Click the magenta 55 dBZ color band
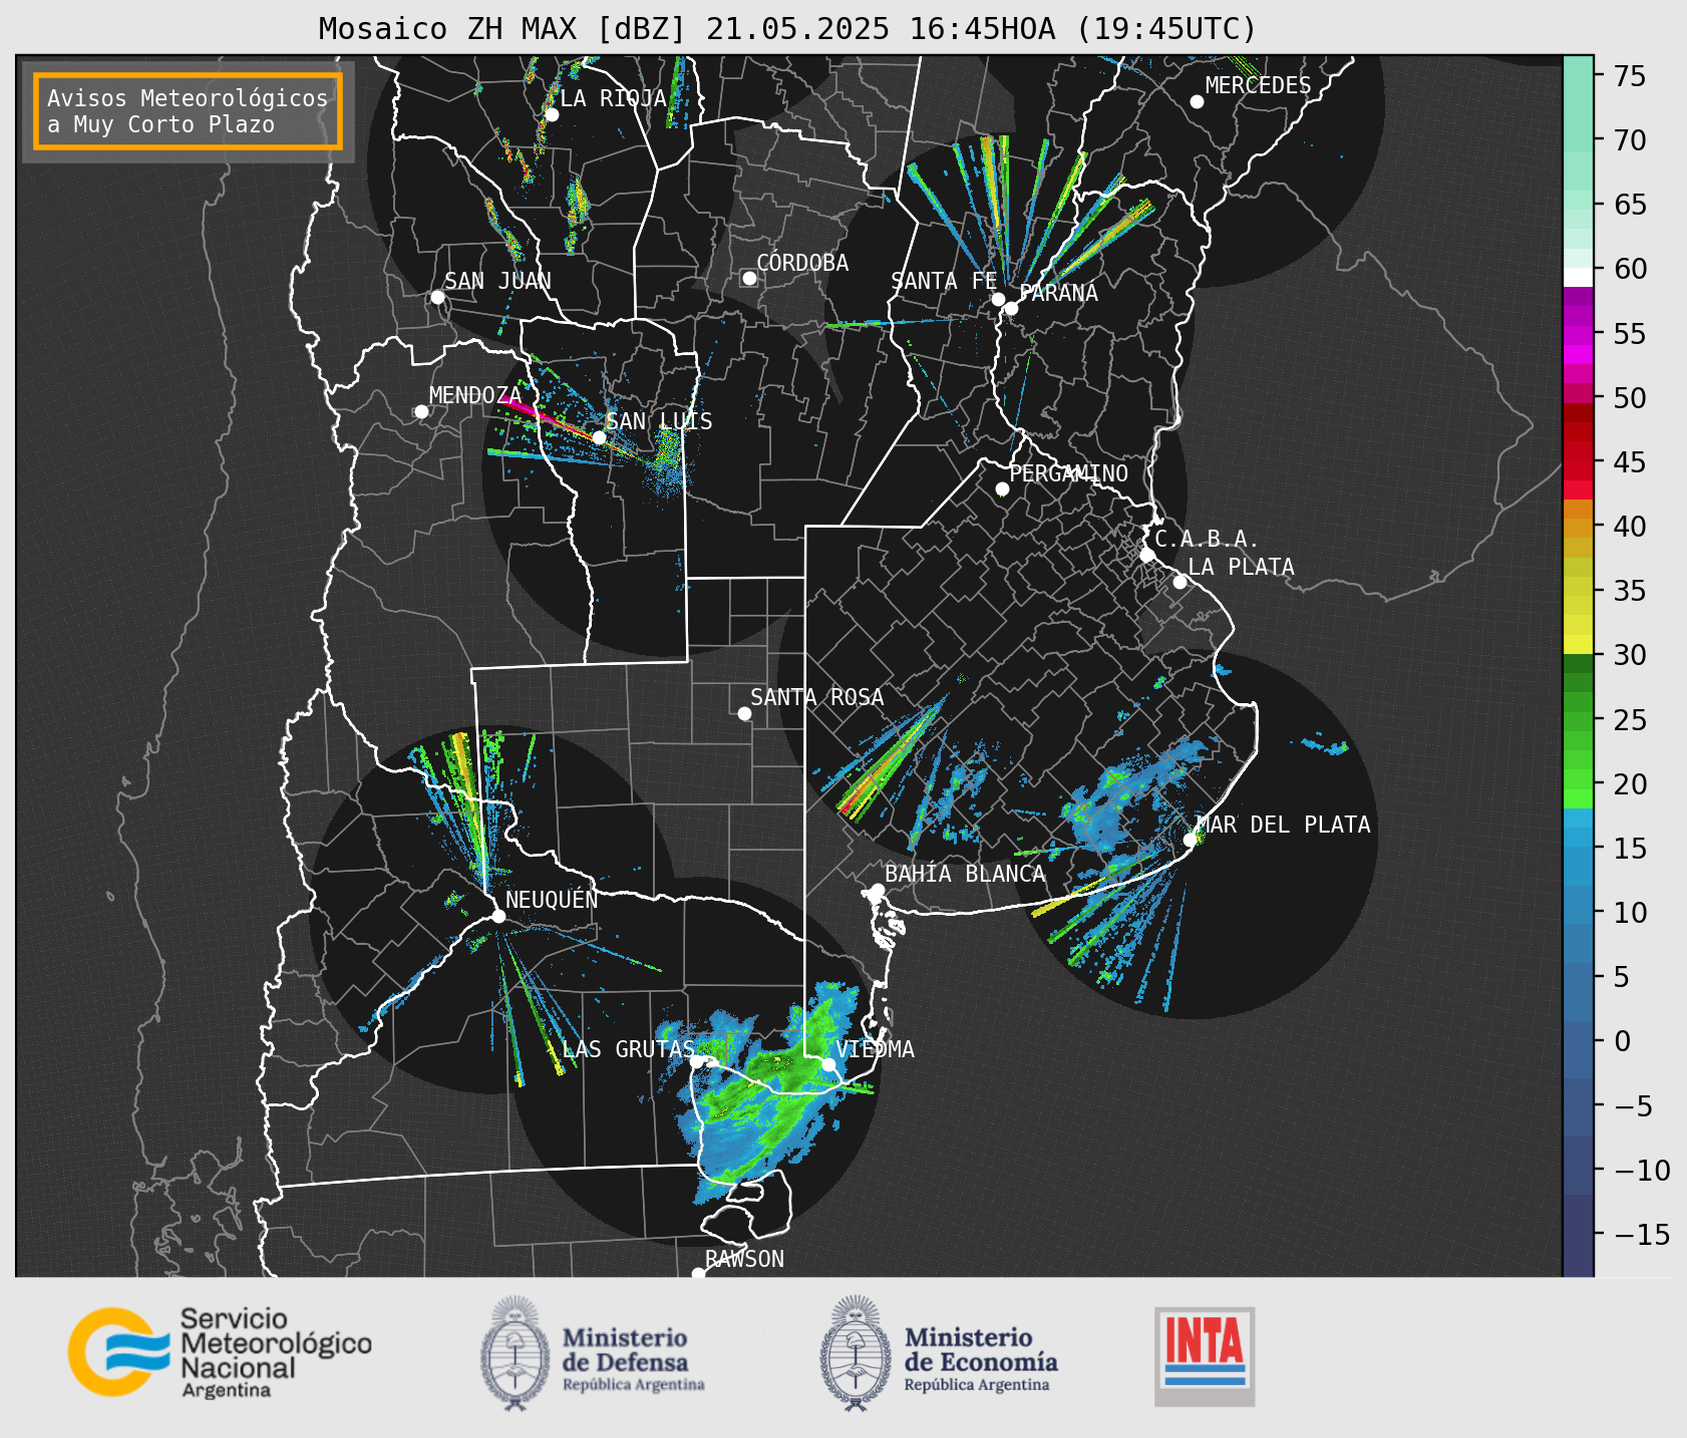Screen dimensions: 1687x1438 point(1578,334)
